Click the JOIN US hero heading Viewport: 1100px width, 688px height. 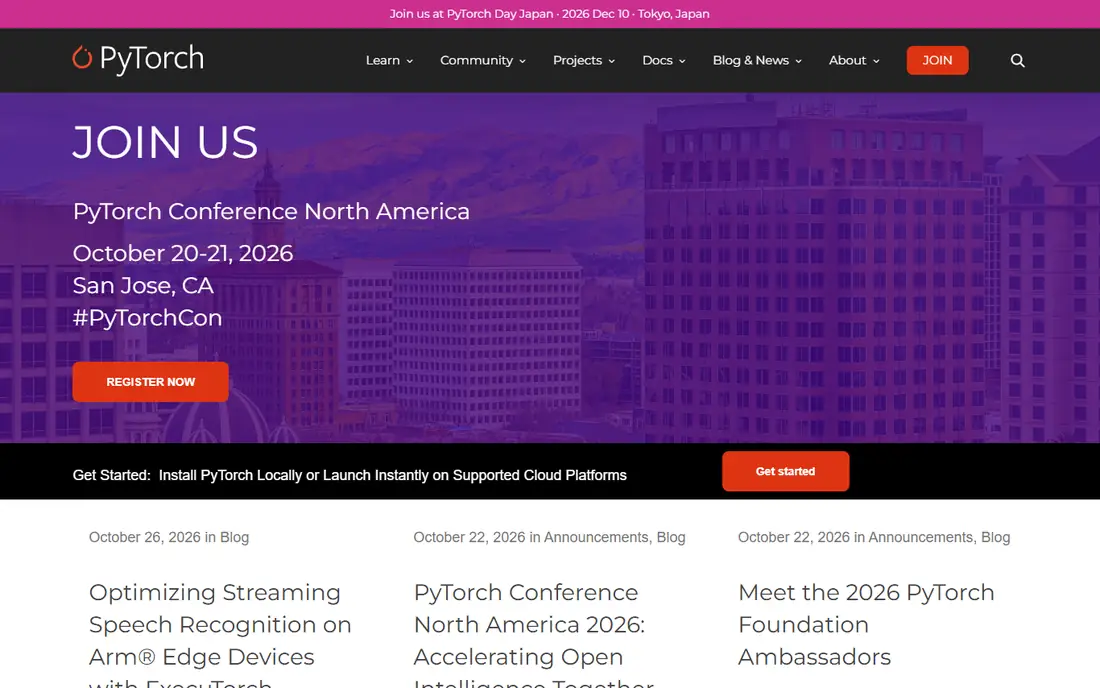[x=166, y=142]
